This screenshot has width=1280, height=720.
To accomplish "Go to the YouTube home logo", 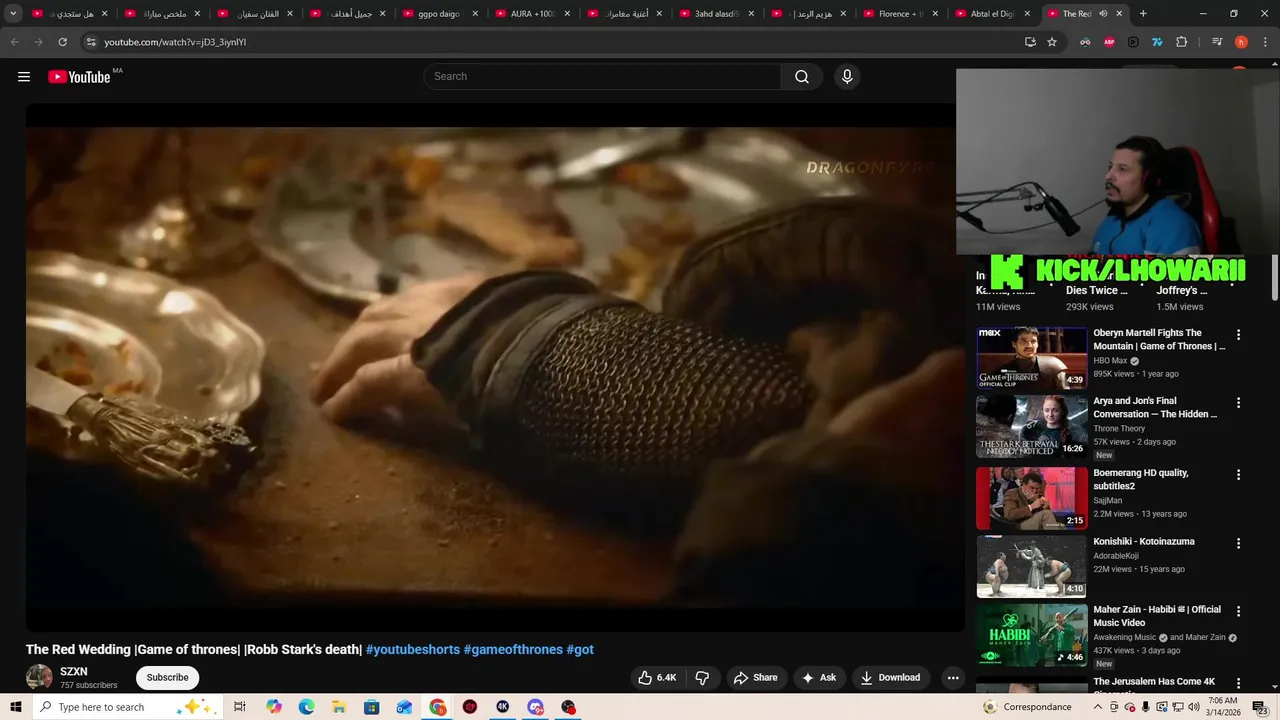I will click(79, 77).
